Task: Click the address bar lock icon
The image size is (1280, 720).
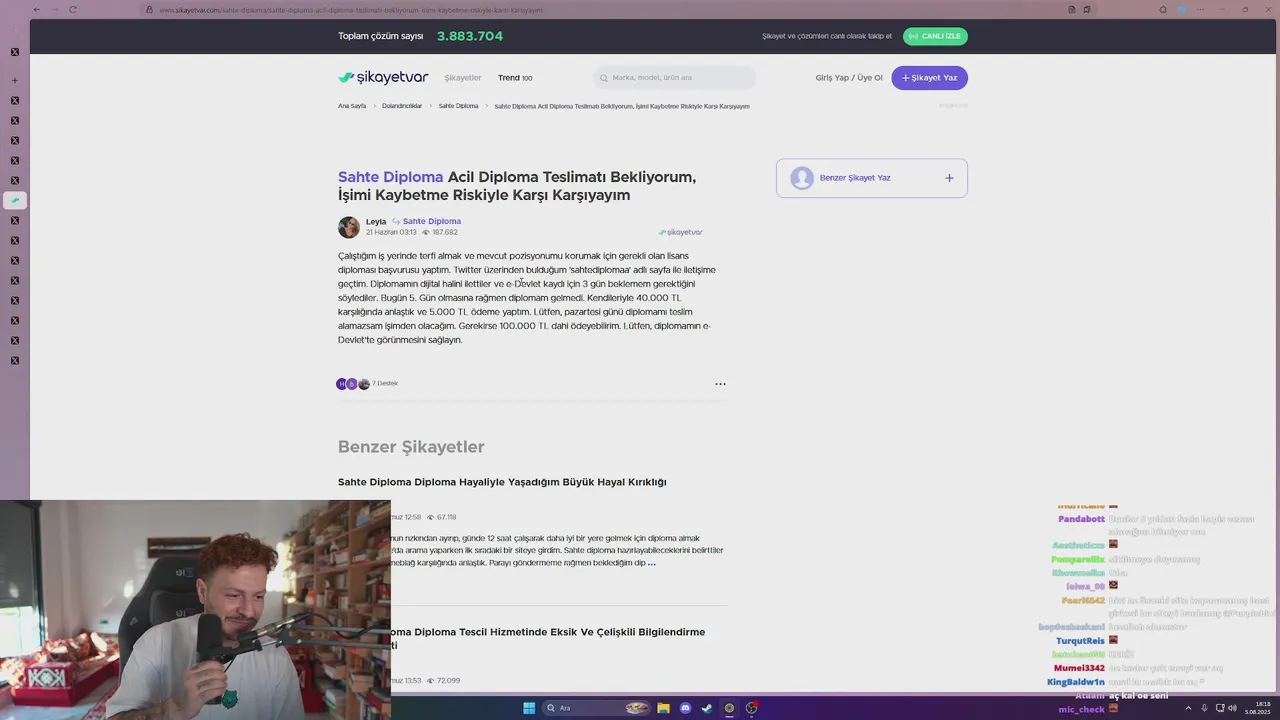Action: tap(149, 10)
